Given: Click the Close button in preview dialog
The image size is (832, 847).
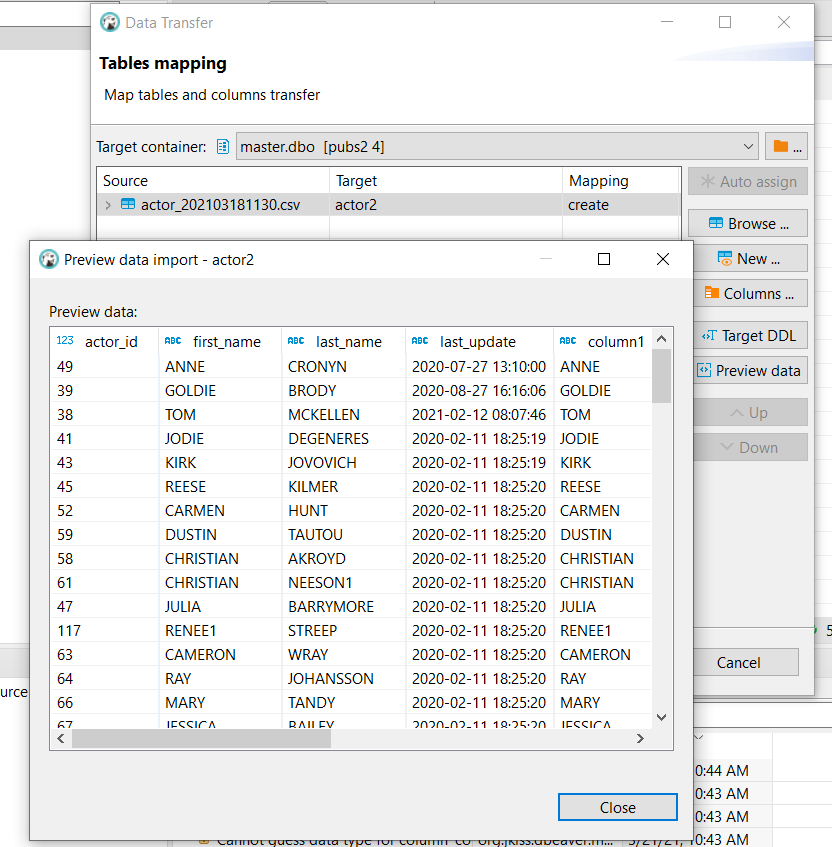Looking at the screenshot, I should (x=618, y=807).
